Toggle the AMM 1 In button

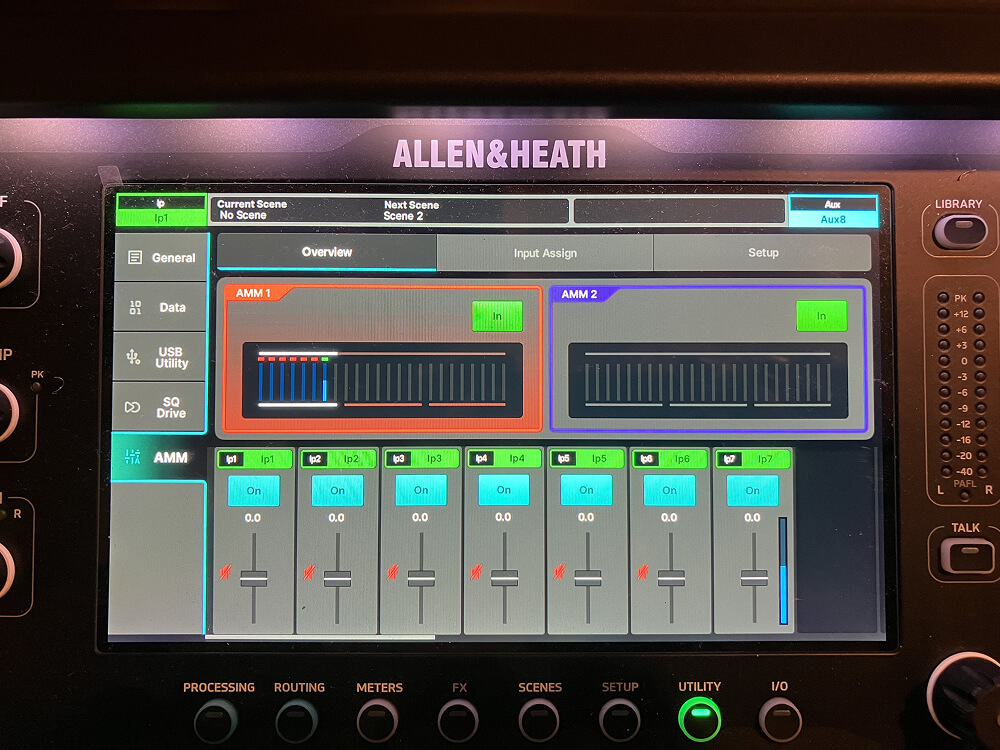(497, 316)
